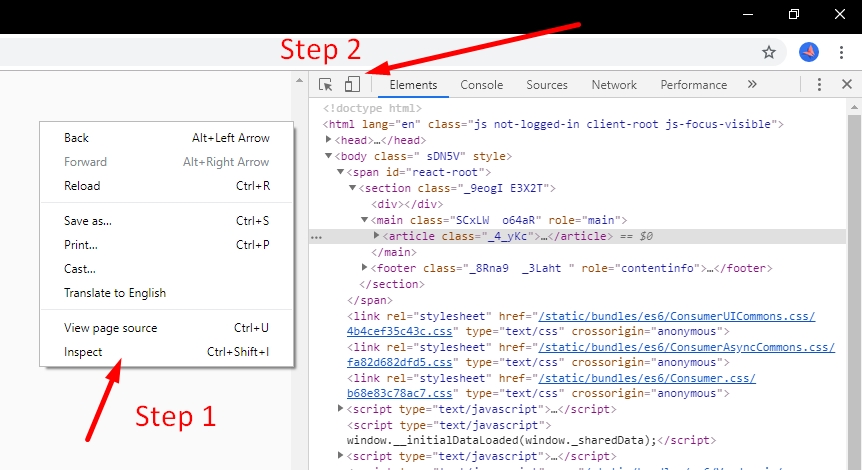Toggle the device toolbar icon
The image size is (862, 470).
point(352,85)
